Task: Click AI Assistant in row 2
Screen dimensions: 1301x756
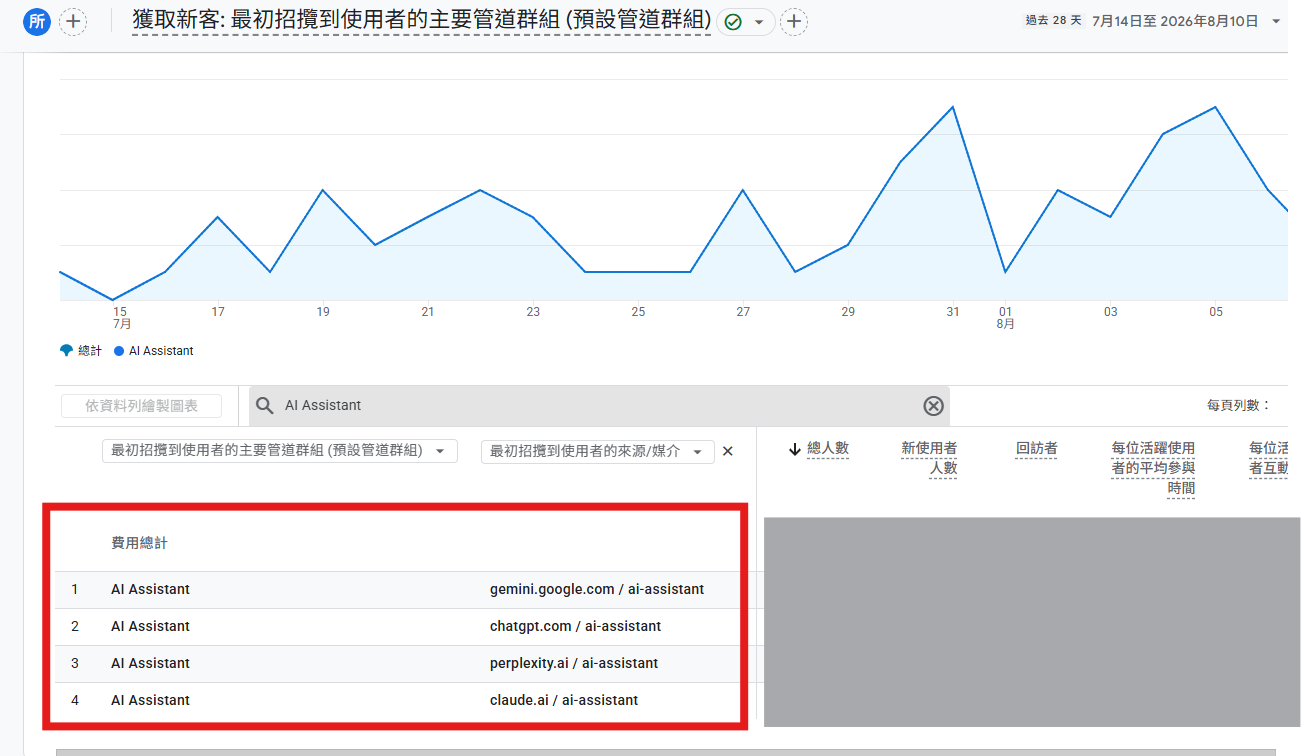Action: coord(150,626)
